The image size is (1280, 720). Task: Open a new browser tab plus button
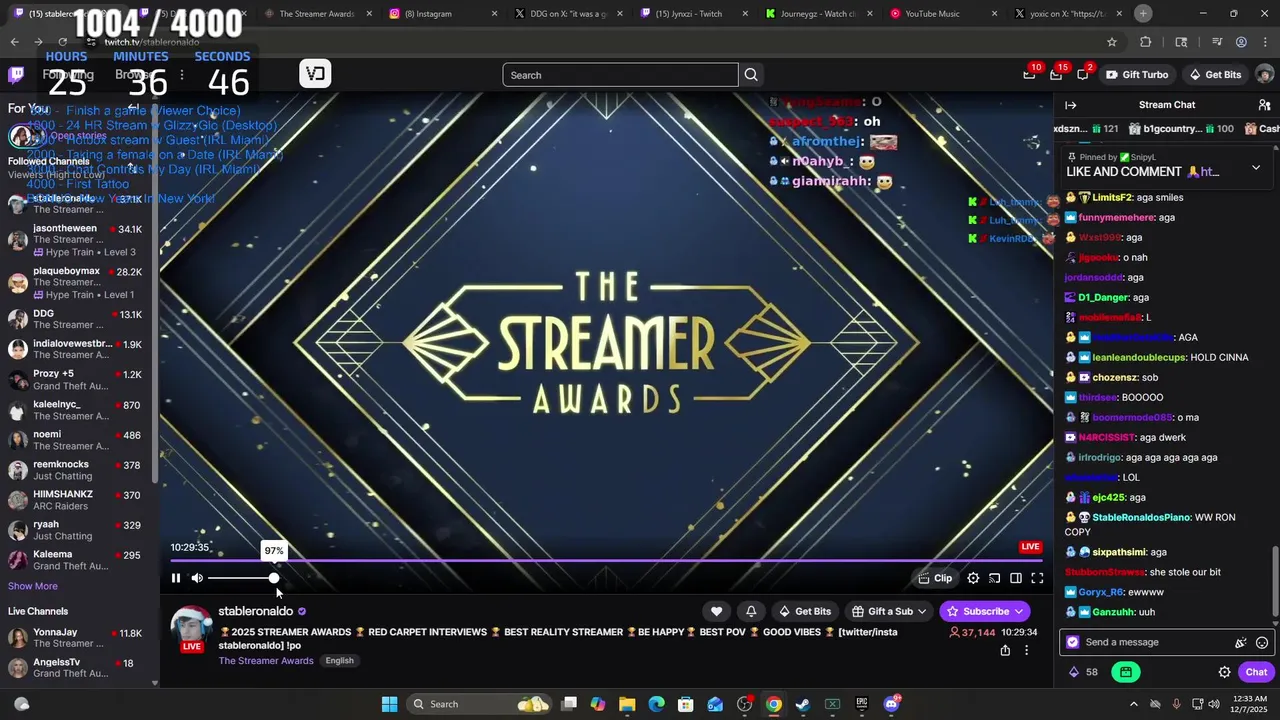point(1143,14)
